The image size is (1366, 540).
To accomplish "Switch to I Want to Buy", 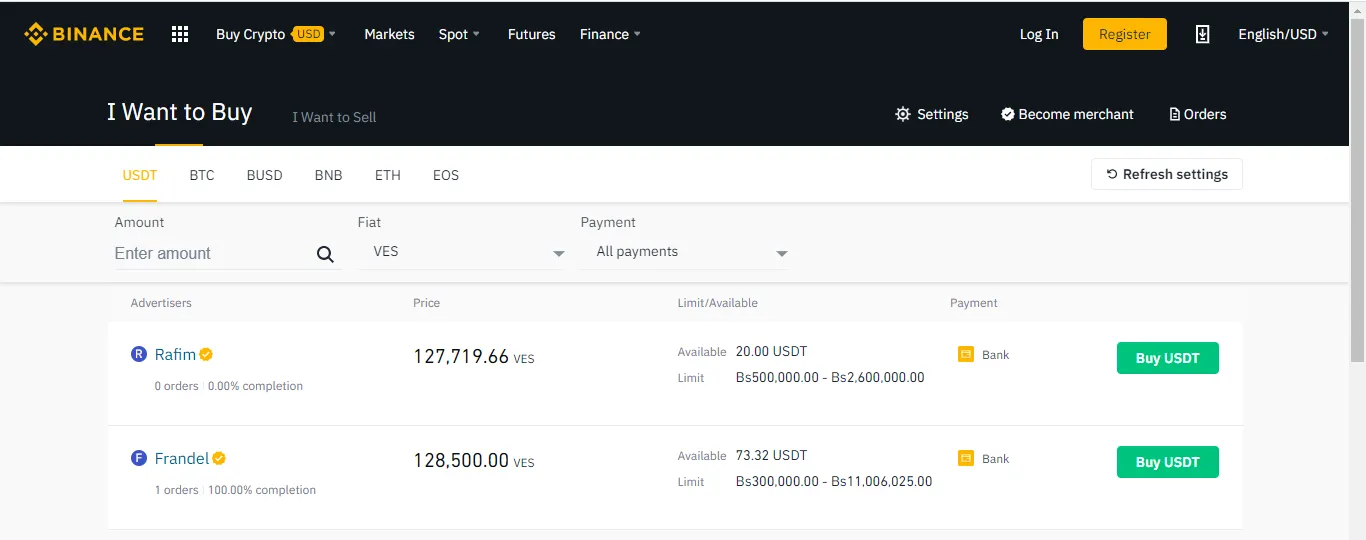I will tap(180, 112).
